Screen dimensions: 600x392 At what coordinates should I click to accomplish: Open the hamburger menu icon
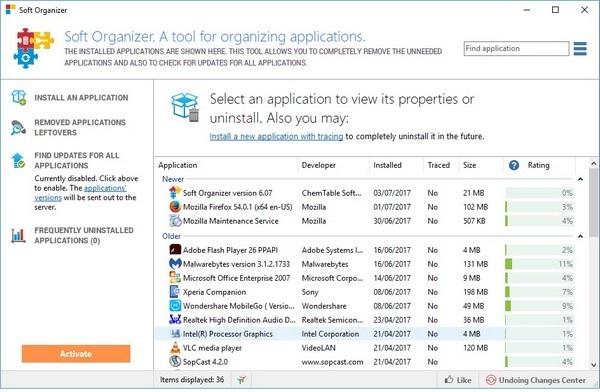coord(580,49)
